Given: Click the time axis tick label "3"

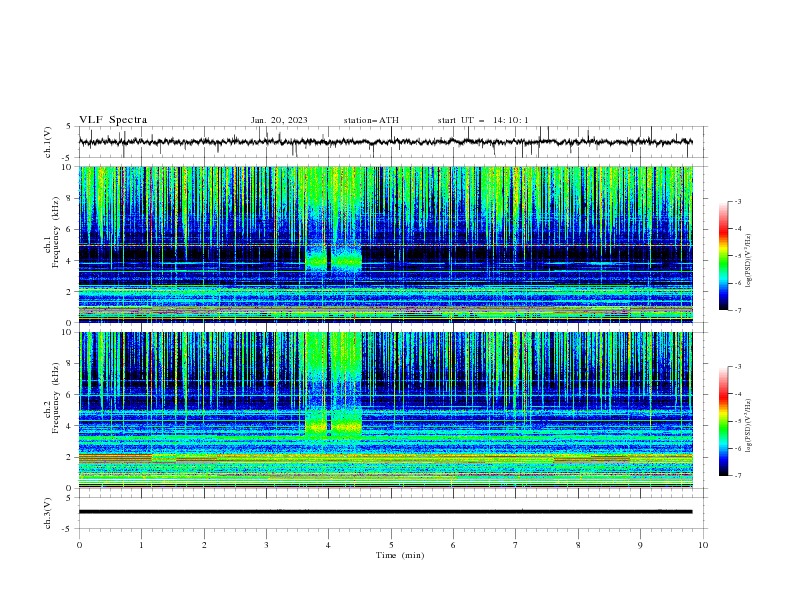Looking at the screenshot, I should coord(266,545).
